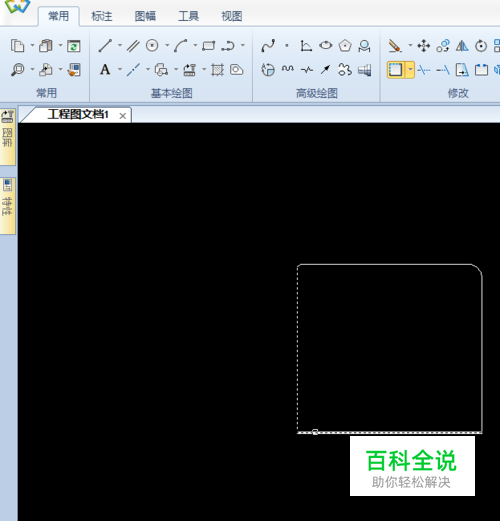Select the Circle drawing tool

tap(152, 45)
